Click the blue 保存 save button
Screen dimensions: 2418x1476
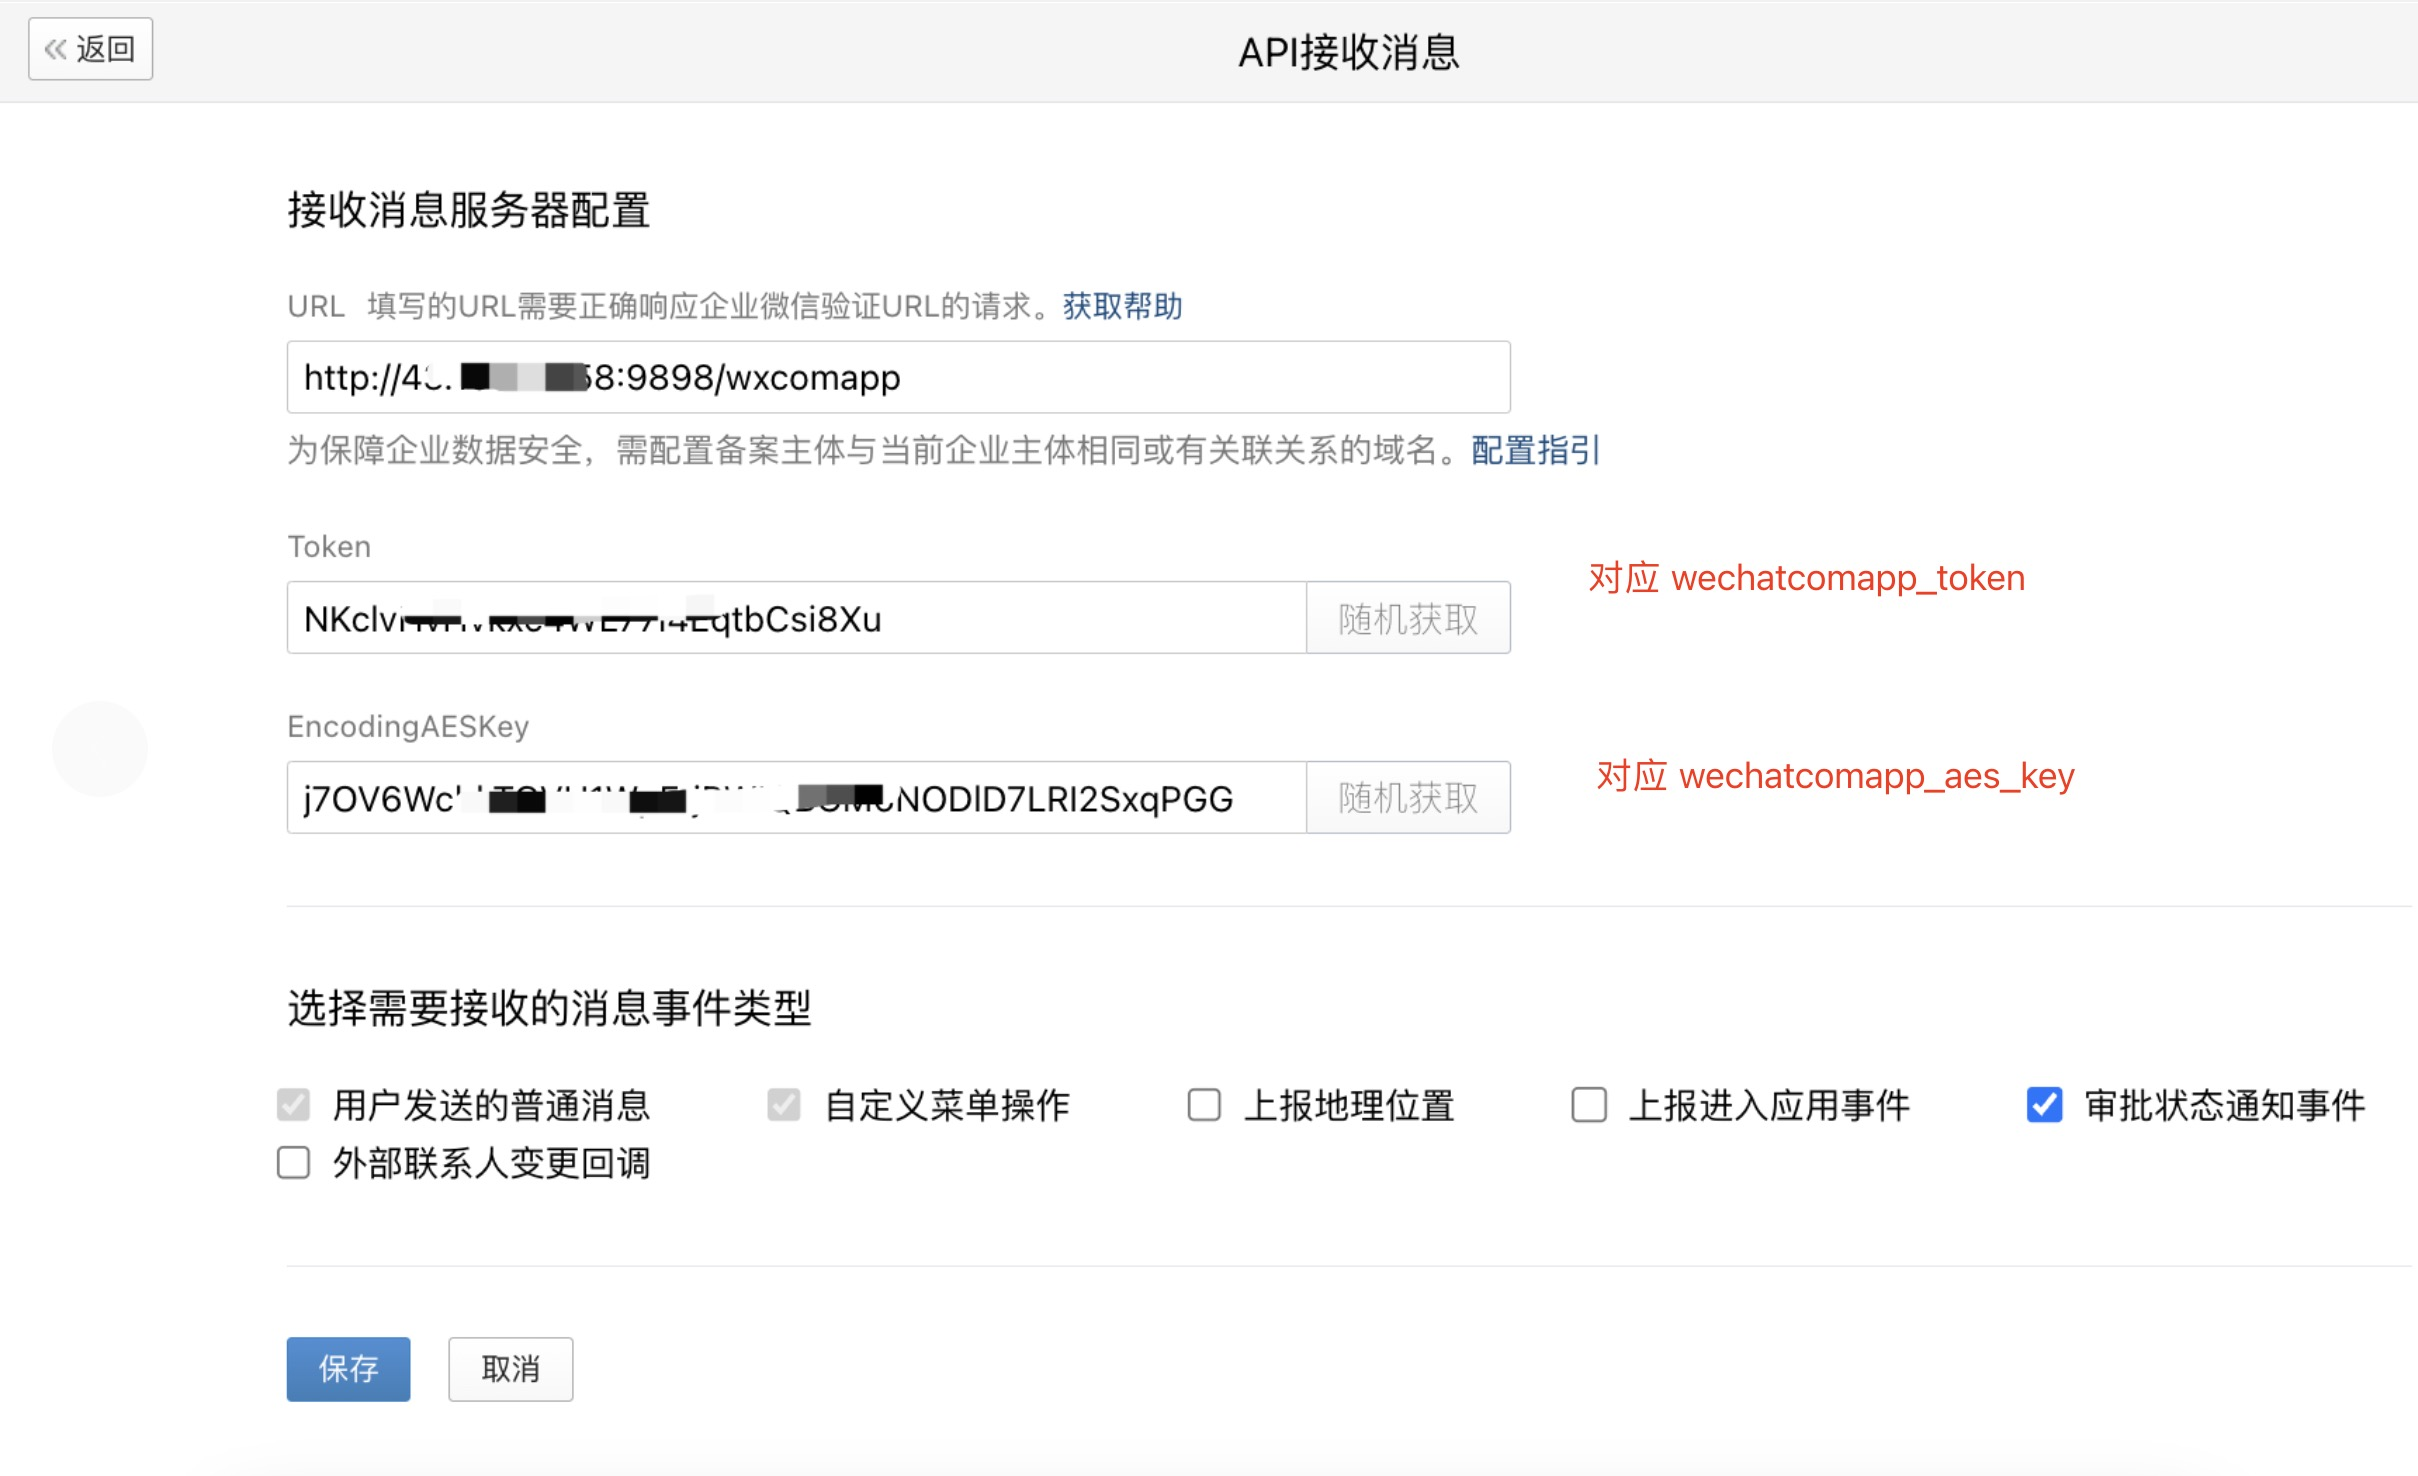pyautogui.click(x=348, y=1369)
